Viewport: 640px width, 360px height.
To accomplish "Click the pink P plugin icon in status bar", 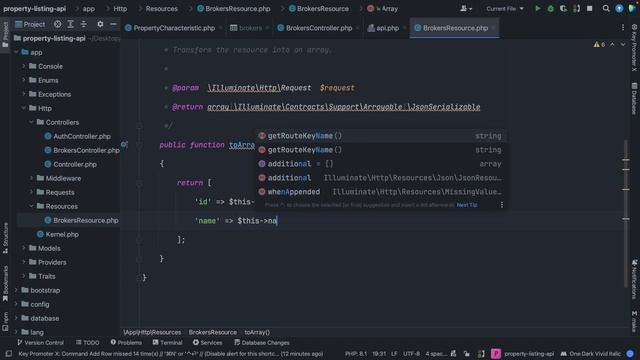I will tap(496, 354).
